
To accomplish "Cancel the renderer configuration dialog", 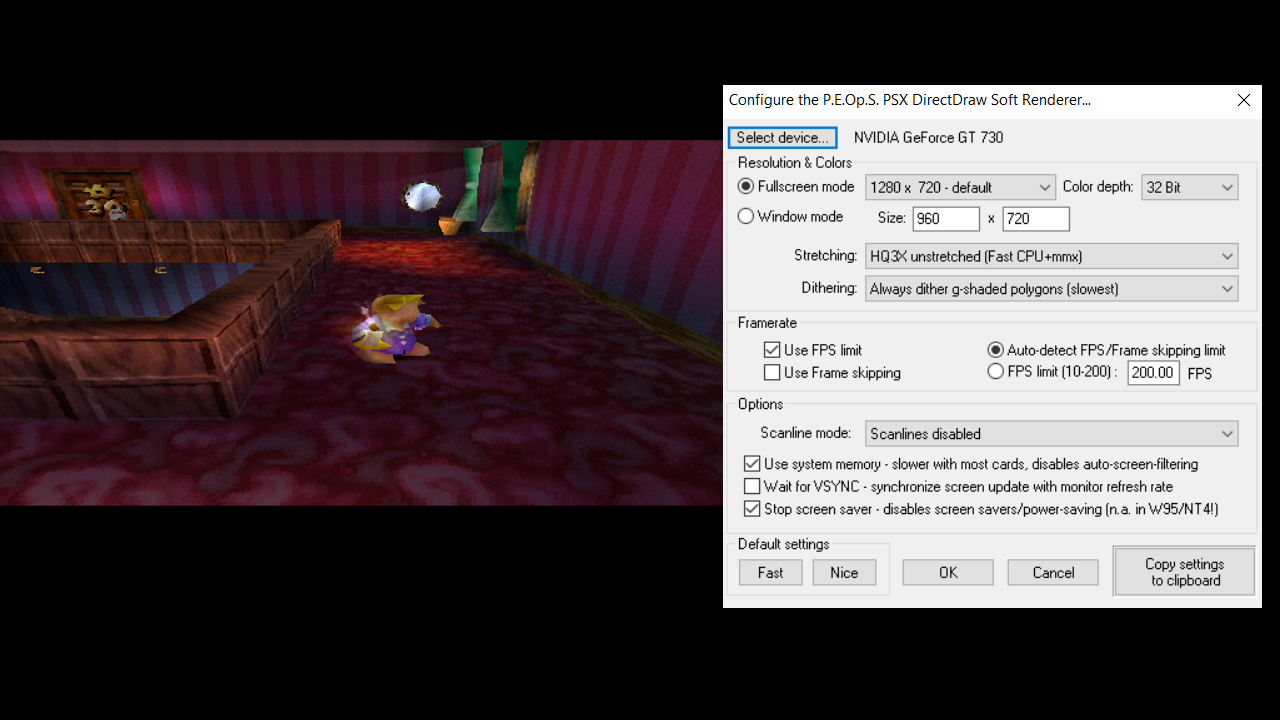I will coord(1053,573).
